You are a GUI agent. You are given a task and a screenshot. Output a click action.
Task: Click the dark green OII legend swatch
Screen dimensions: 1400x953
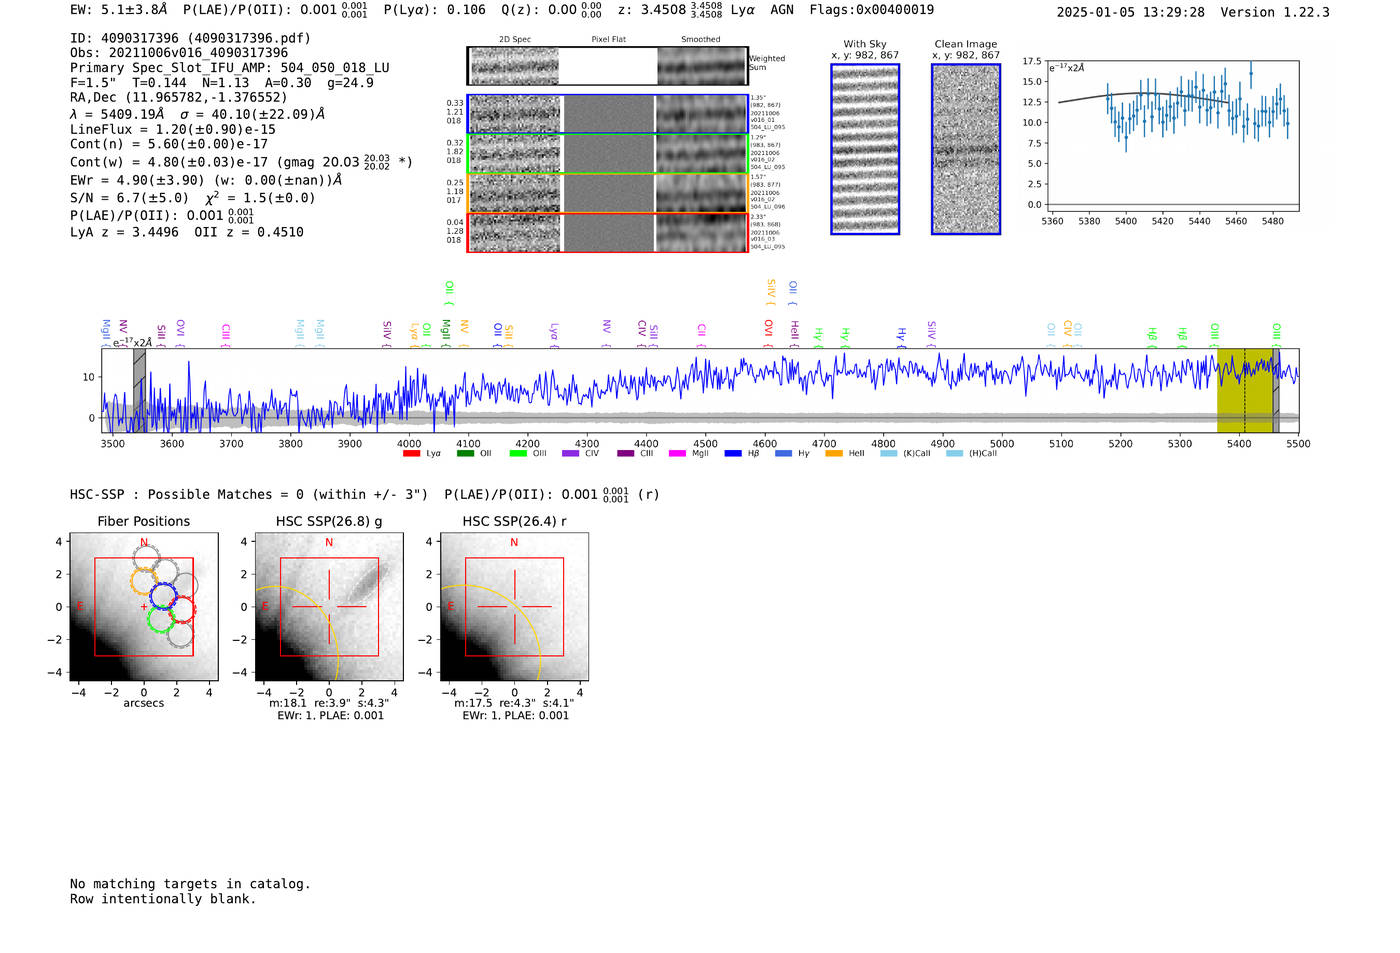pyautogui.click(x=465, y=454)
